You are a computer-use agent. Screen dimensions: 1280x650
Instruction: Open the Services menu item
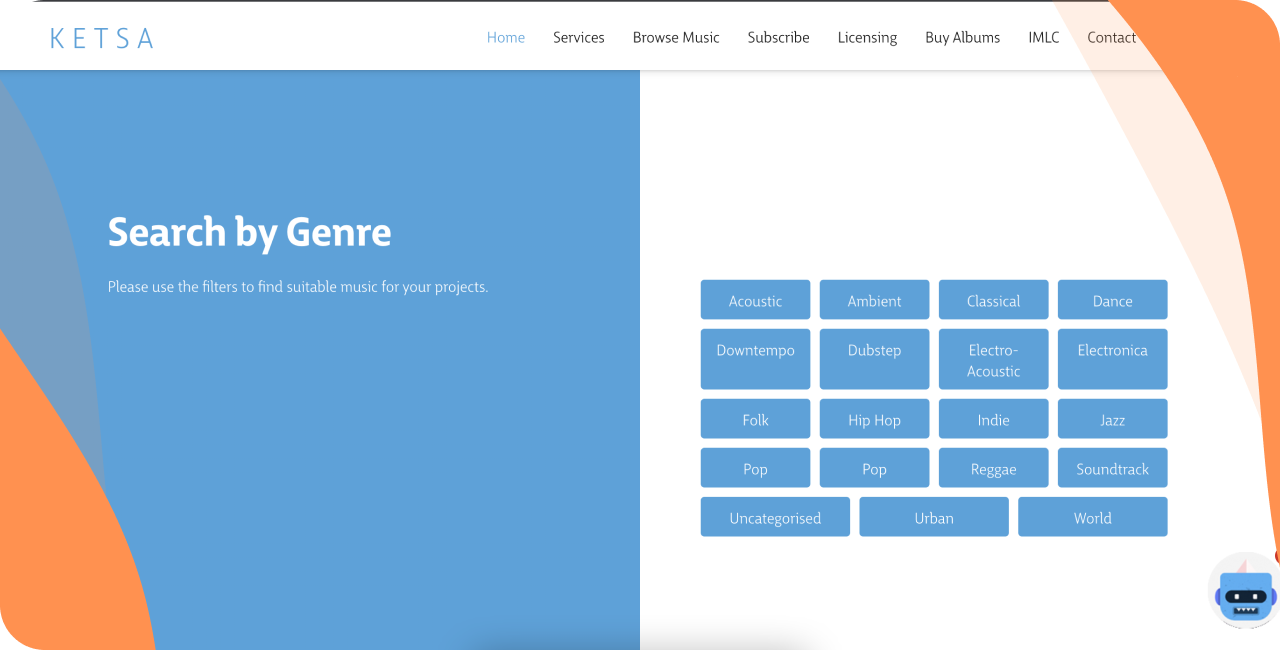(x=578, y=38)
